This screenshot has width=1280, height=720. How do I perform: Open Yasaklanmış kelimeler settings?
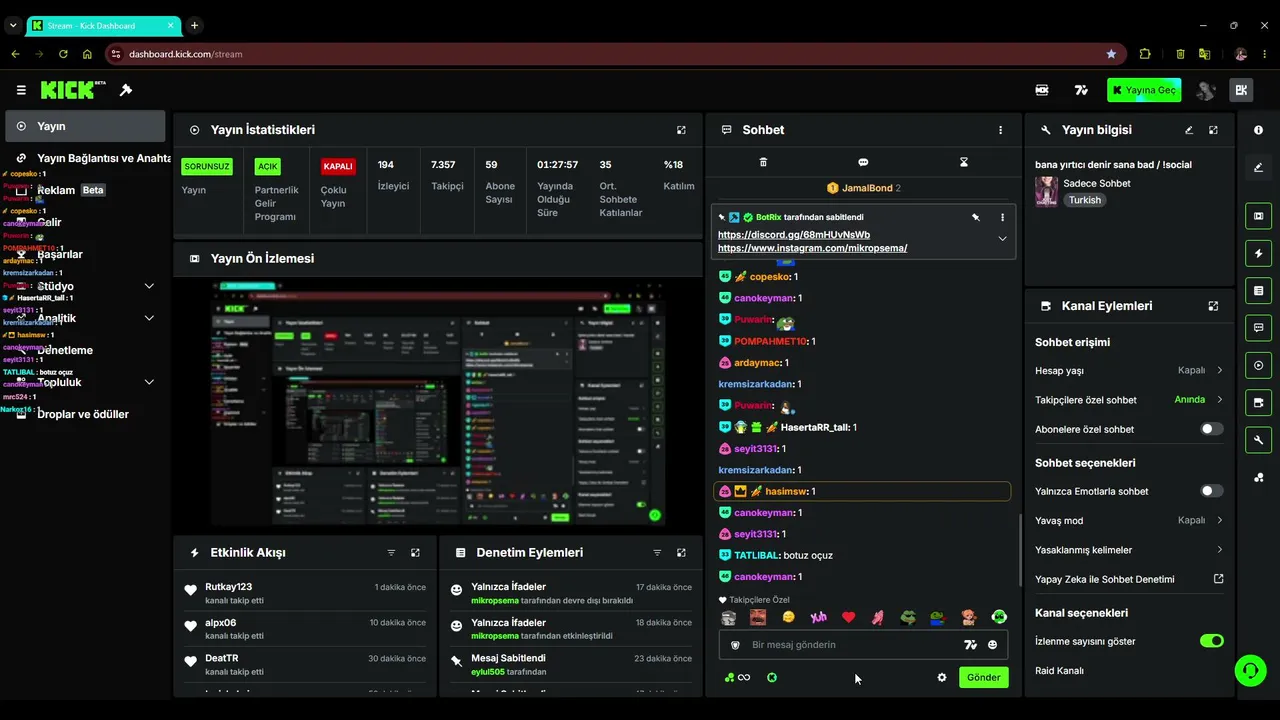tap(1129, 550)
